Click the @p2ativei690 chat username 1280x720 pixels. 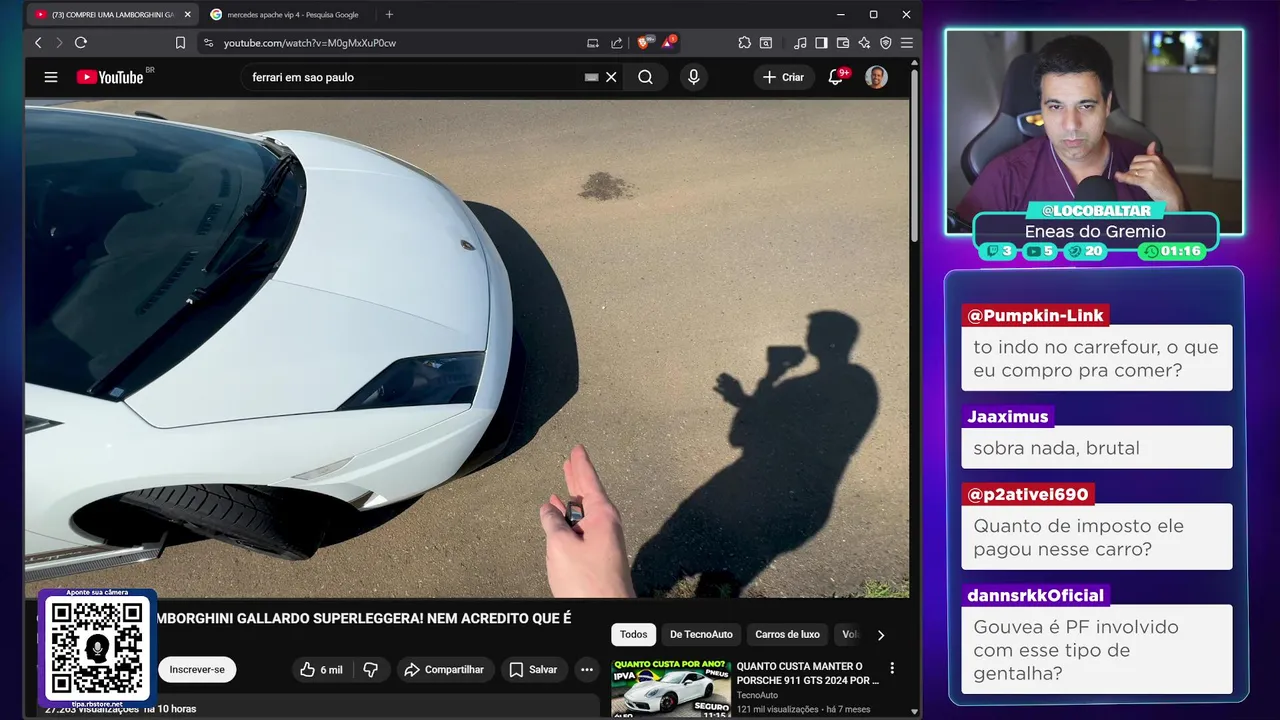point(1028,494)
